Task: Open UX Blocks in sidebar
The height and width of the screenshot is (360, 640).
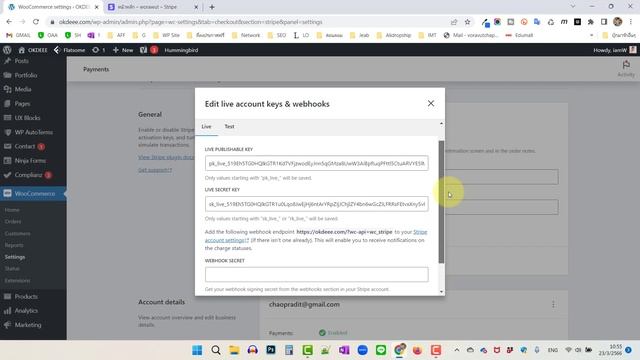Action: (27, 118)
